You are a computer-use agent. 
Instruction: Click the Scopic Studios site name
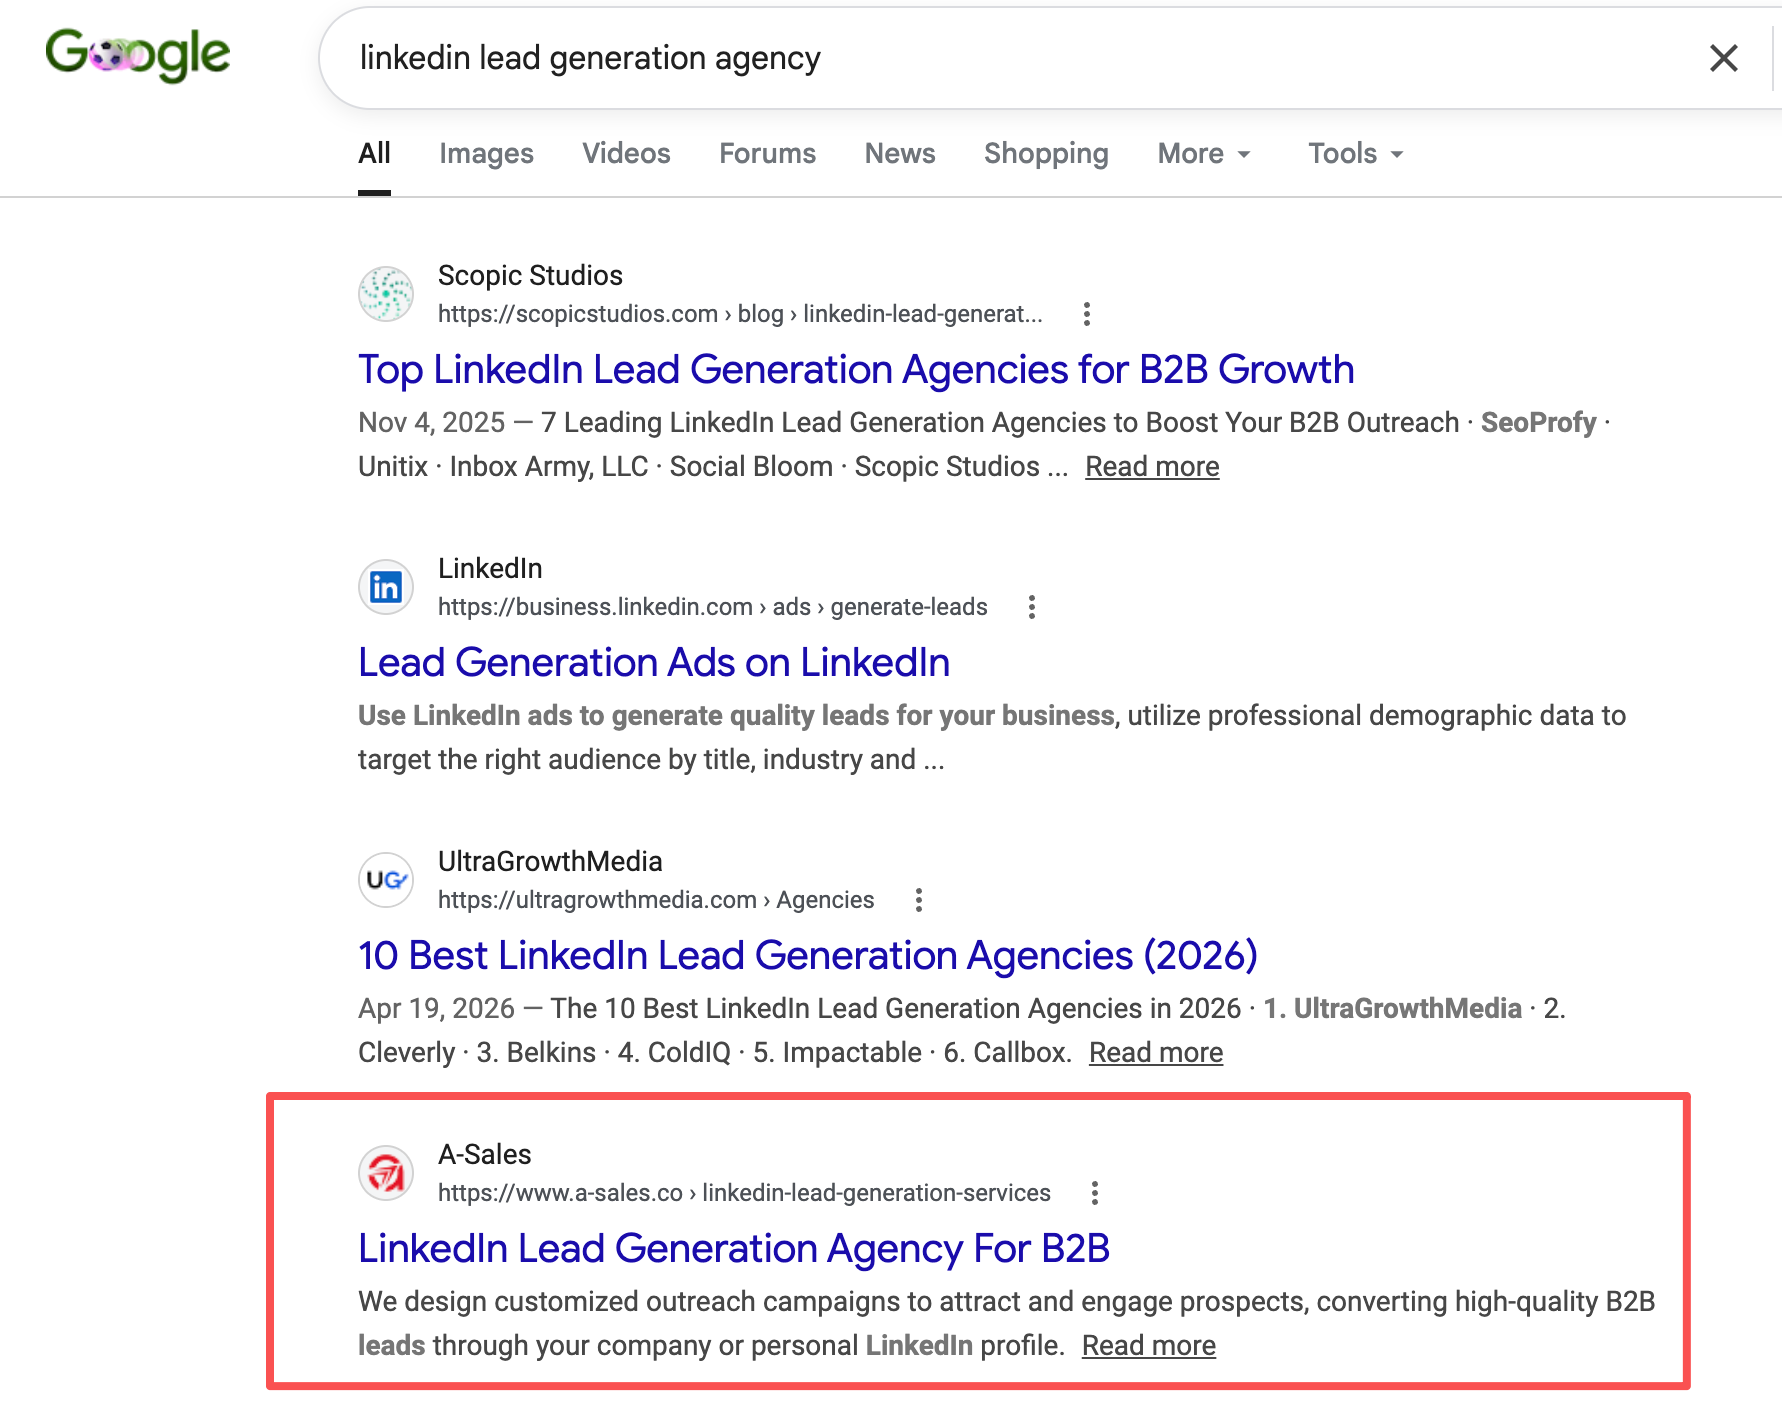530,275
